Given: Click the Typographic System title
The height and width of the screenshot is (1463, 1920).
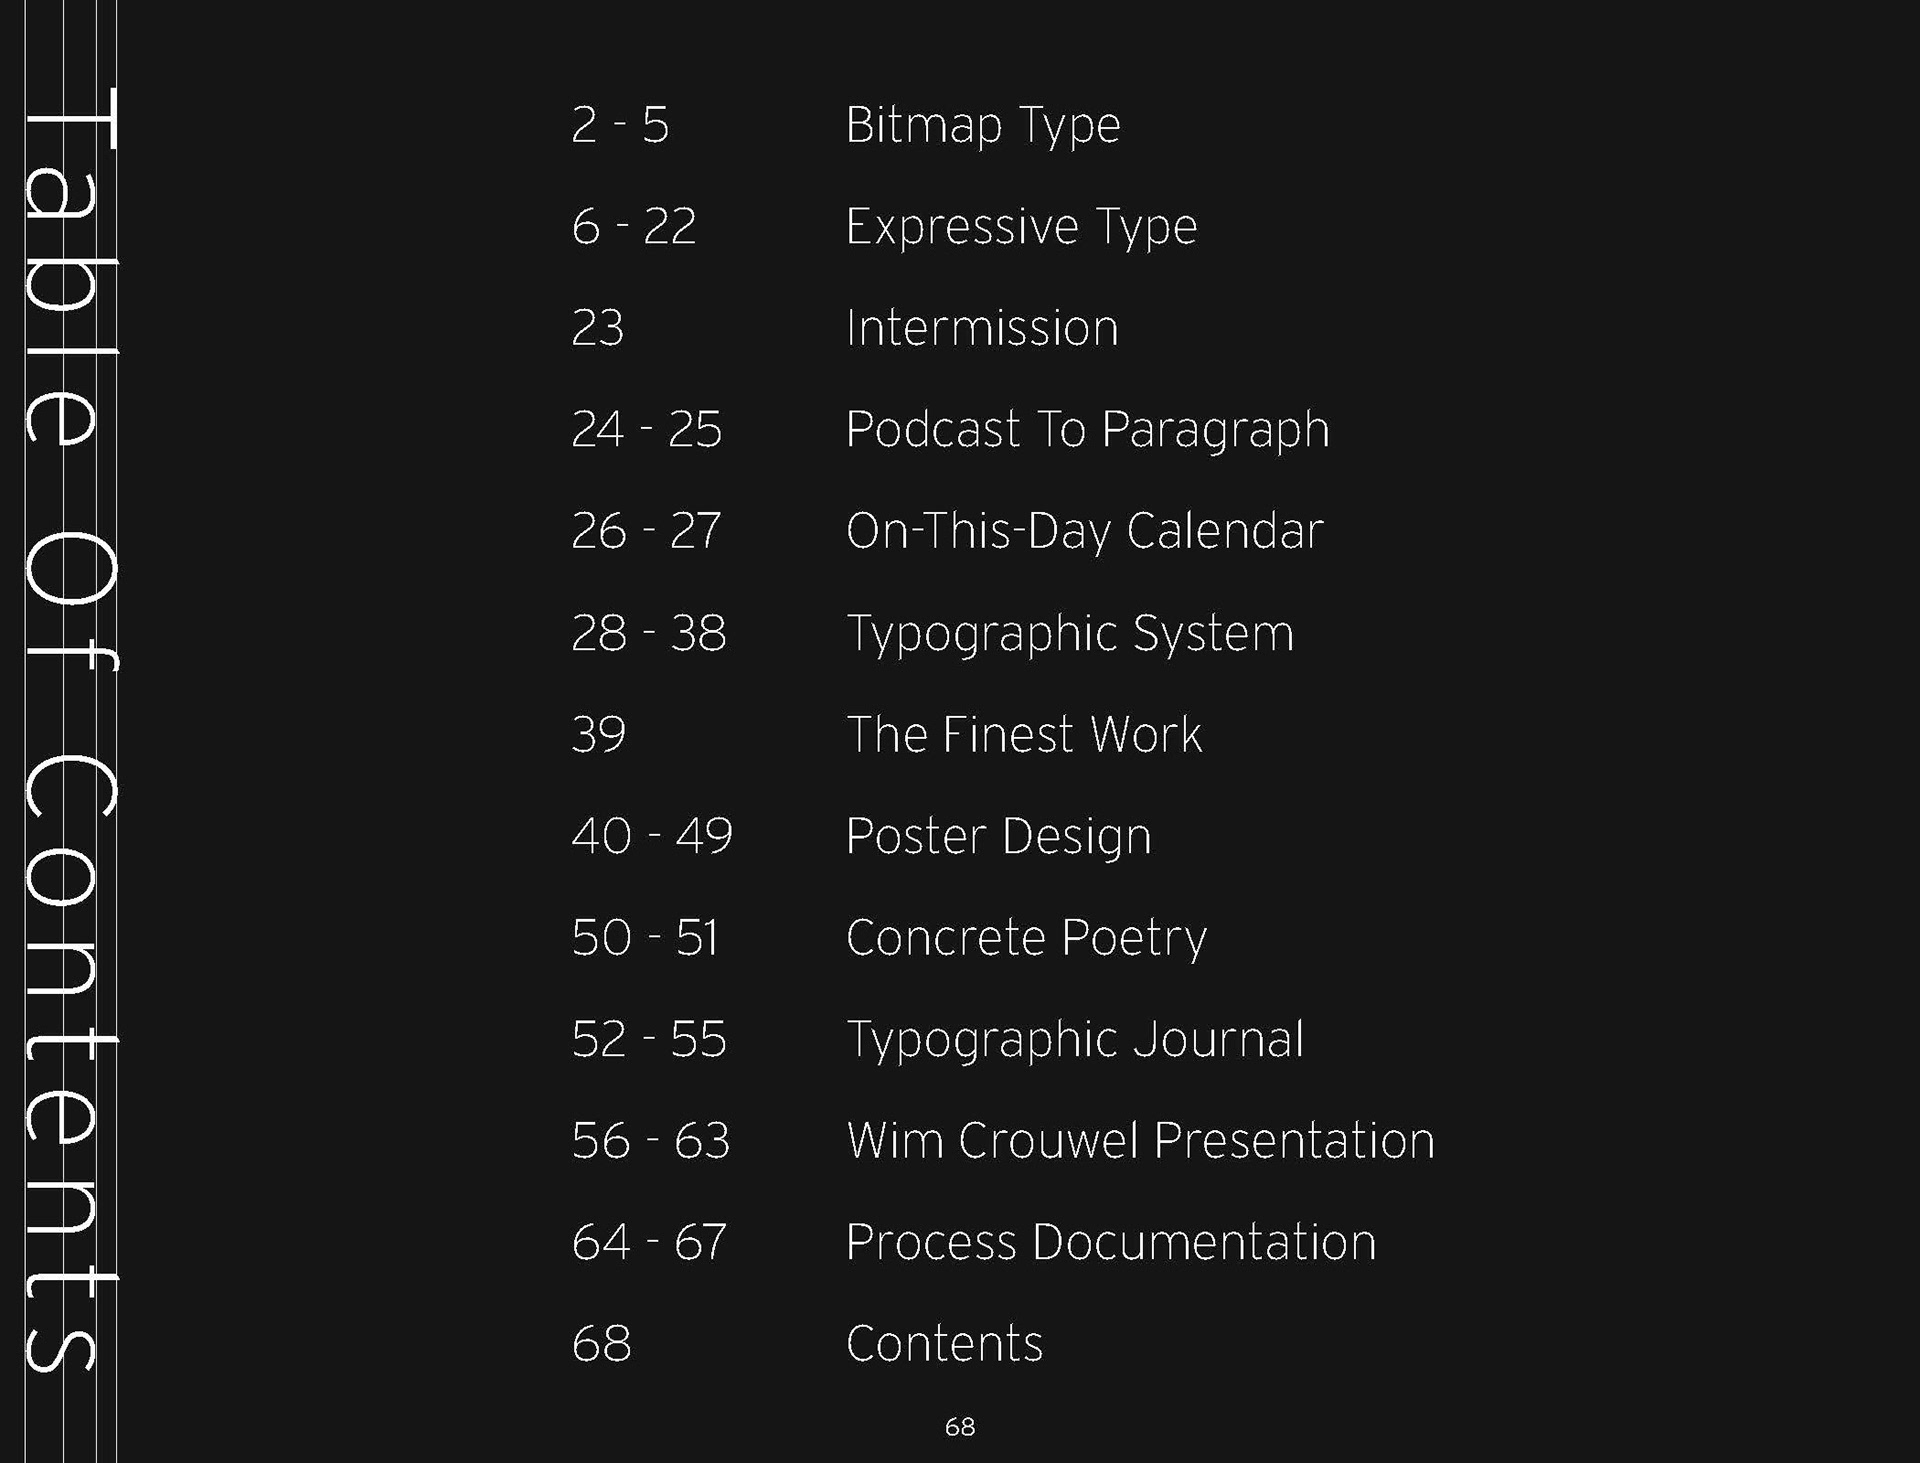Looking at the screenshot, I should [1069, 633].
